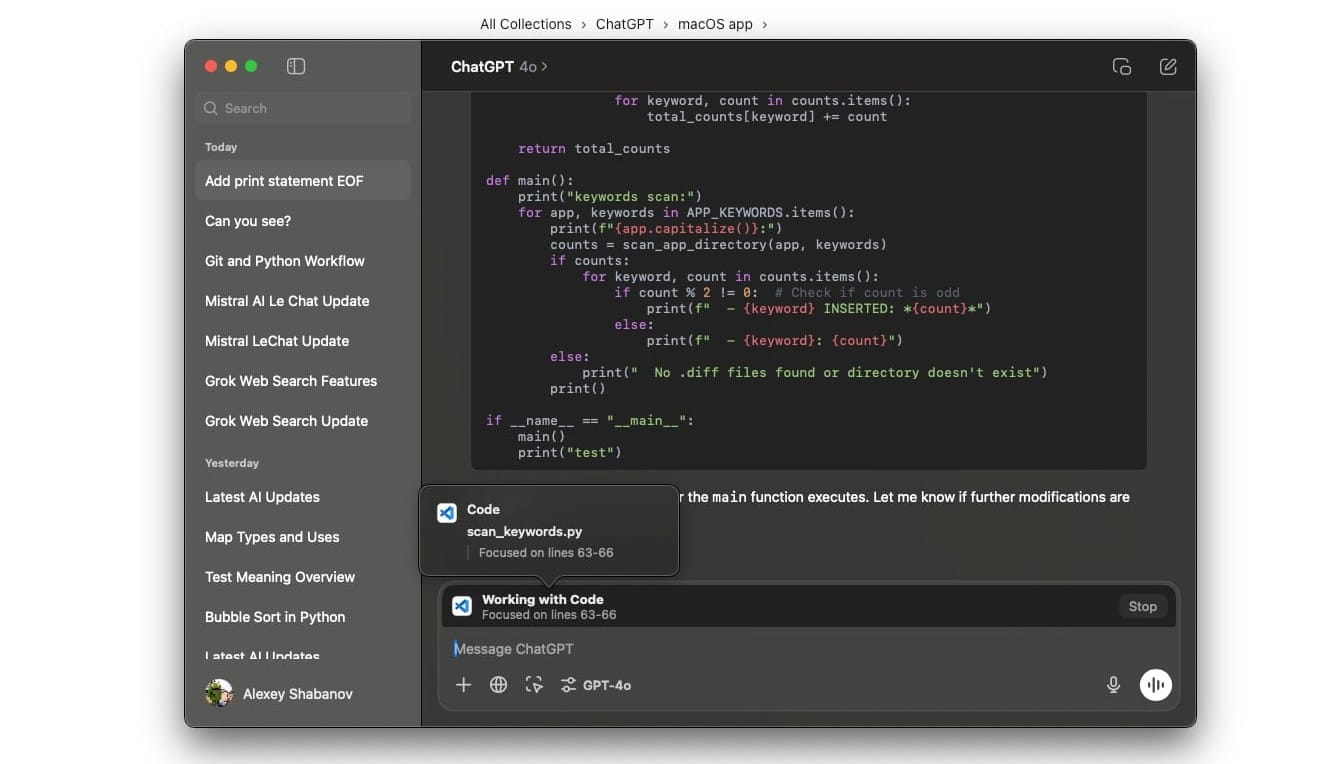Image resolution: width=1341 pixels, height=764 pixels.
Task: Click 'ChatGPT' breadcrumb link
Action: coord(624,24)
